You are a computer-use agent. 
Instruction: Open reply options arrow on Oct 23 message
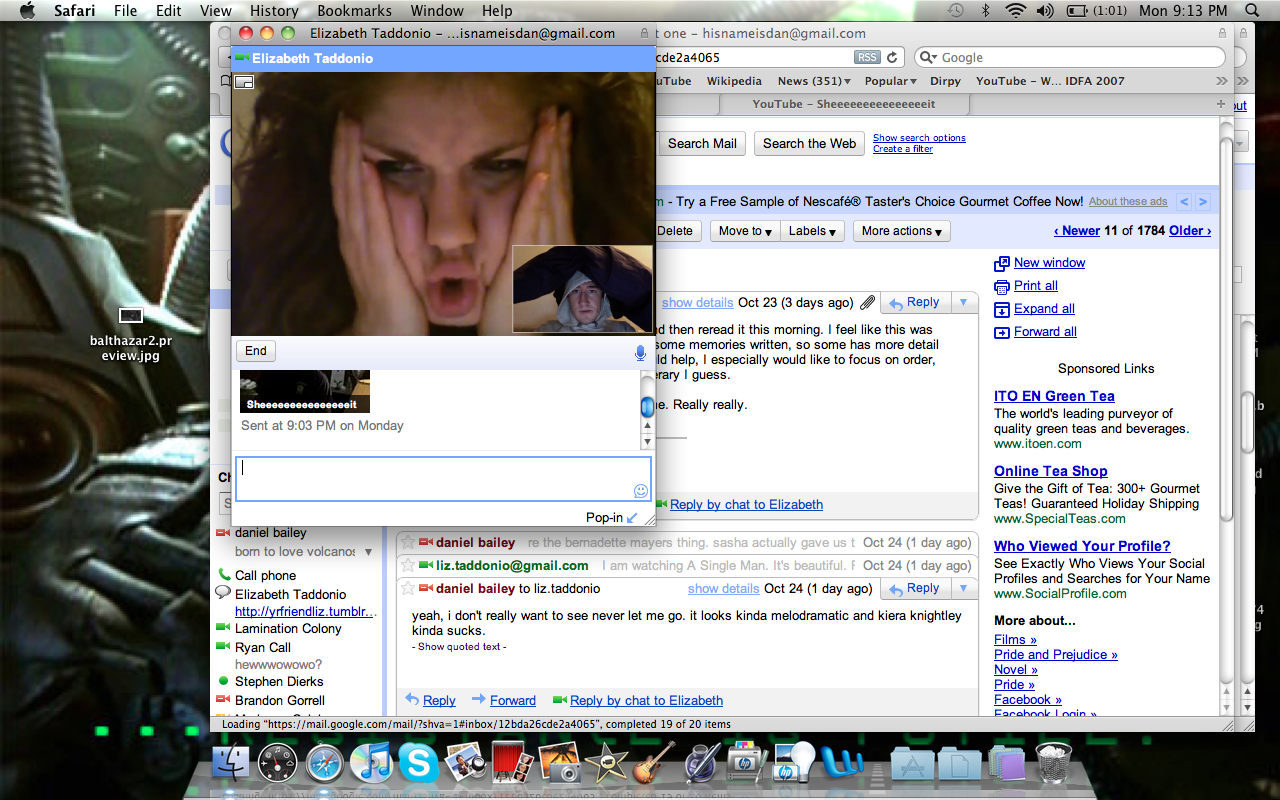coord(963,303)
